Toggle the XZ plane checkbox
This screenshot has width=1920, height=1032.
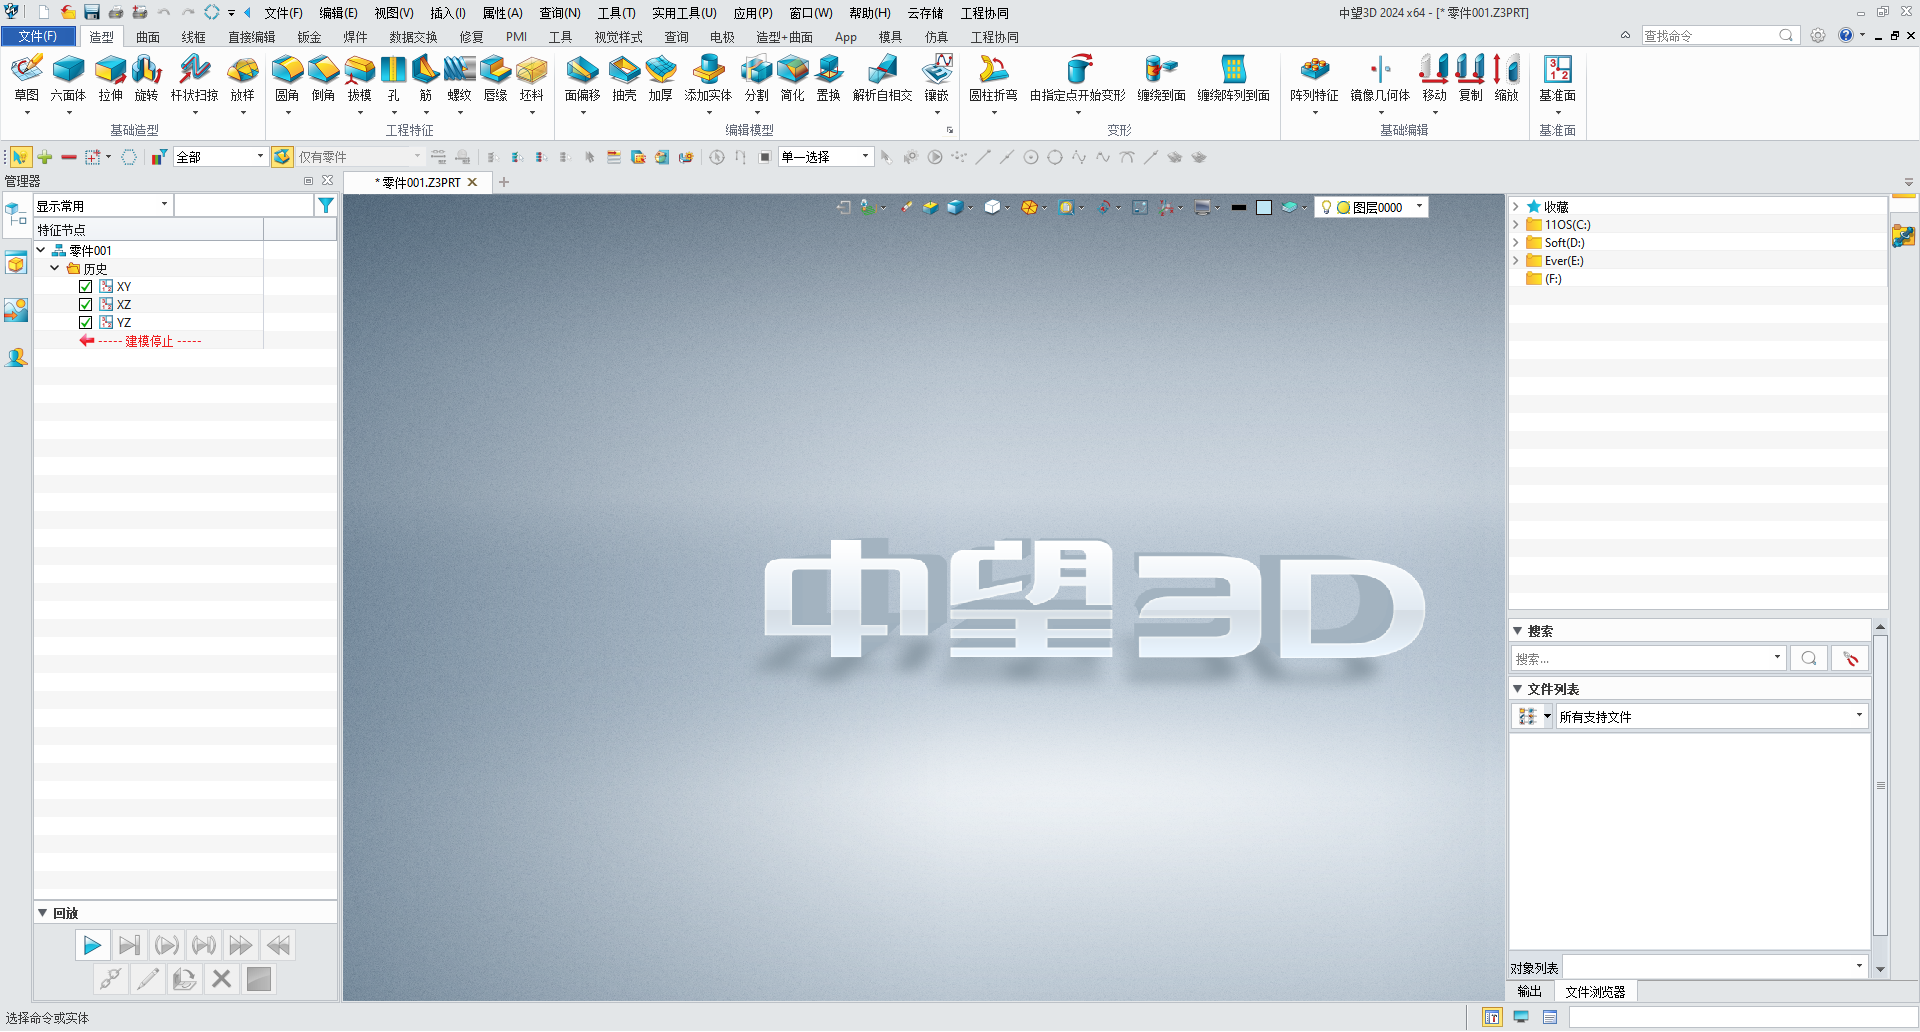(x=86, y=305)
